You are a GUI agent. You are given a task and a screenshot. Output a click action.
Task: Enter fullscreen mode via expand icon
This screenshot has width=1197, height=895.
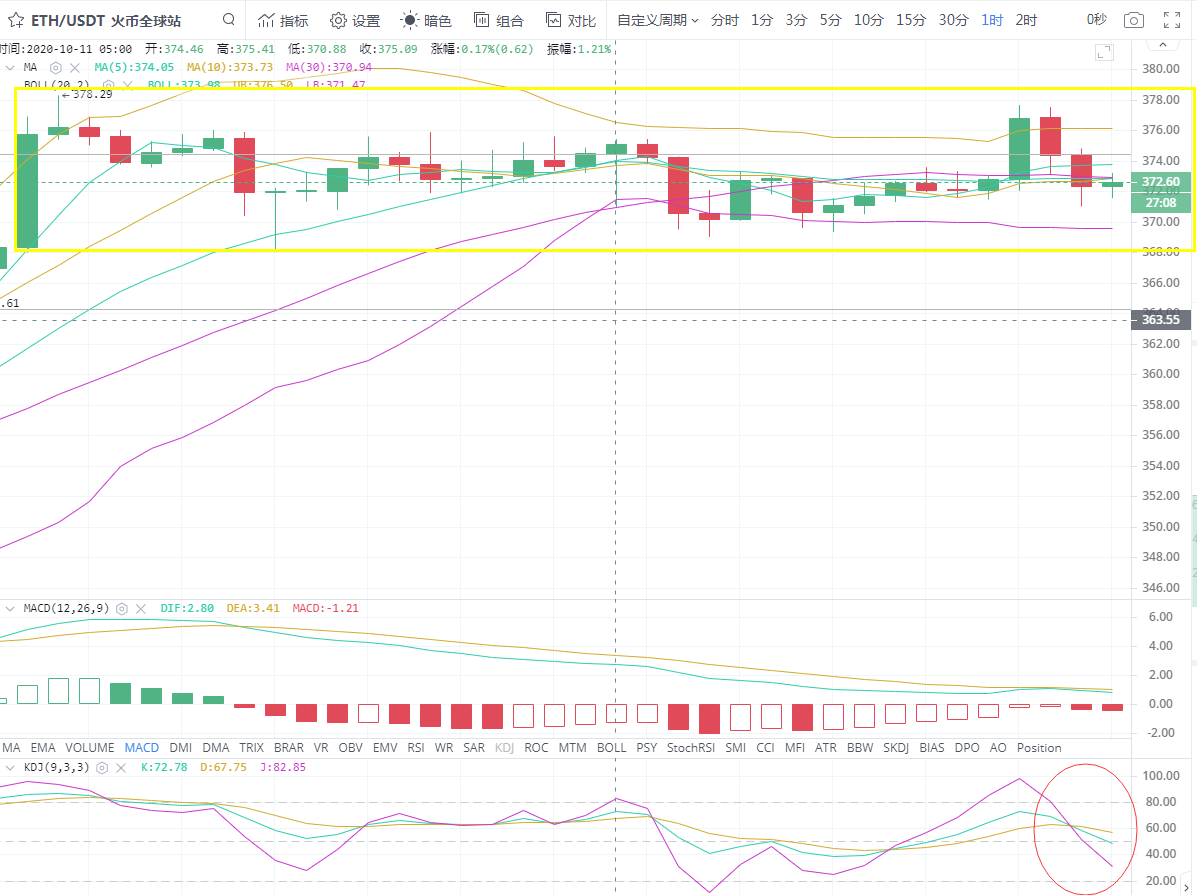pos(1173,20)
